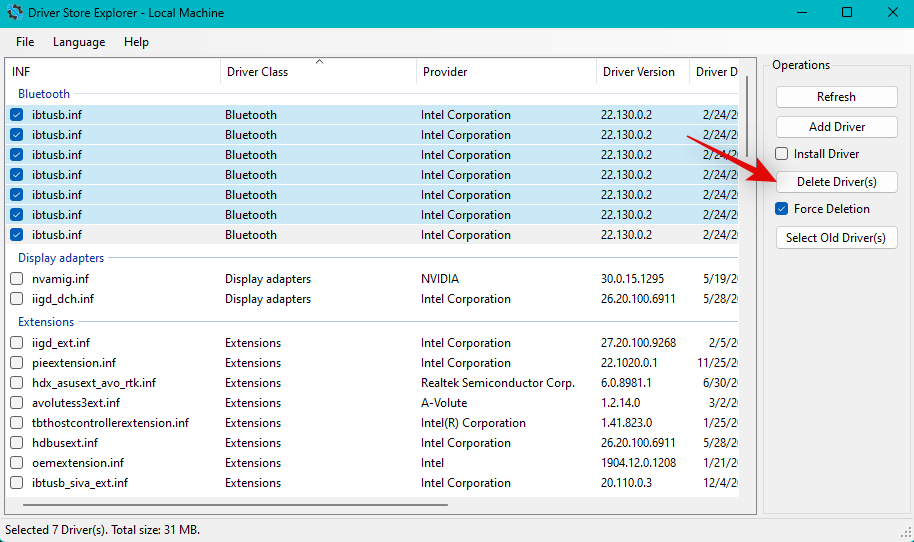The width and height of the screenshot is (914, 542).
Task: Collapse the Extensions group header
Action: pyautogui.click(x=46, y=322)
